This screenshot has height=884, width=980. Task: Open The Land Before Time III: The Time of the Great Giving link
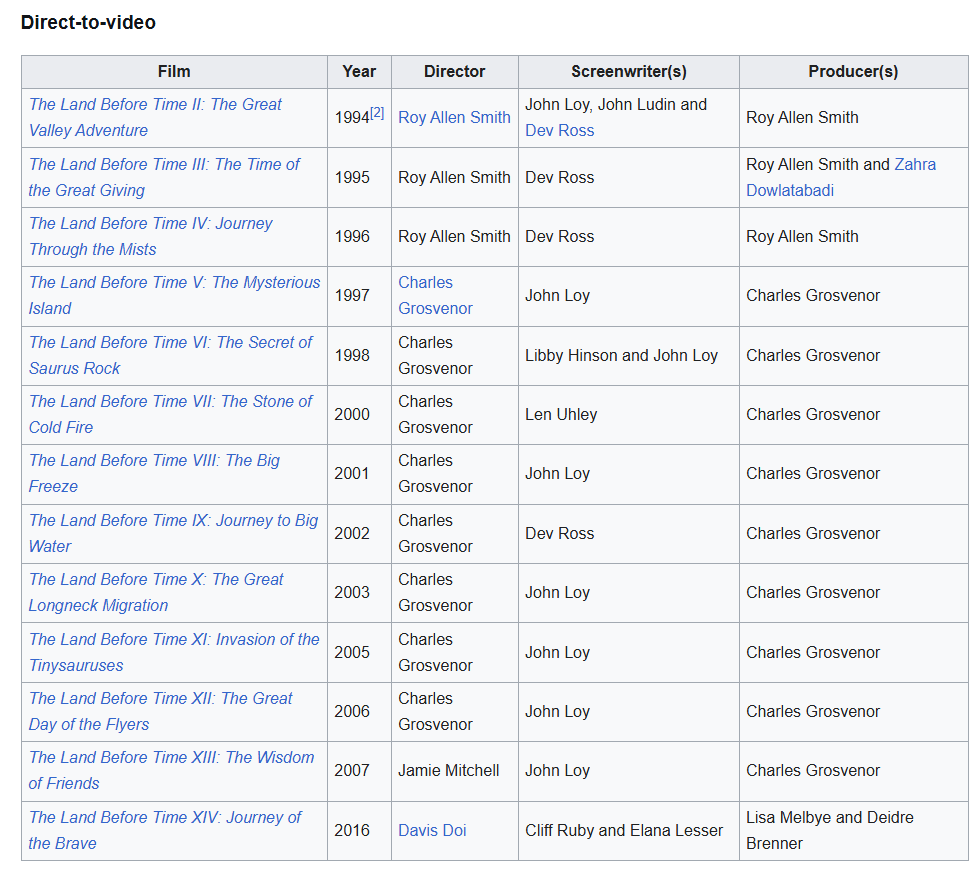click(x=164, y=178)
